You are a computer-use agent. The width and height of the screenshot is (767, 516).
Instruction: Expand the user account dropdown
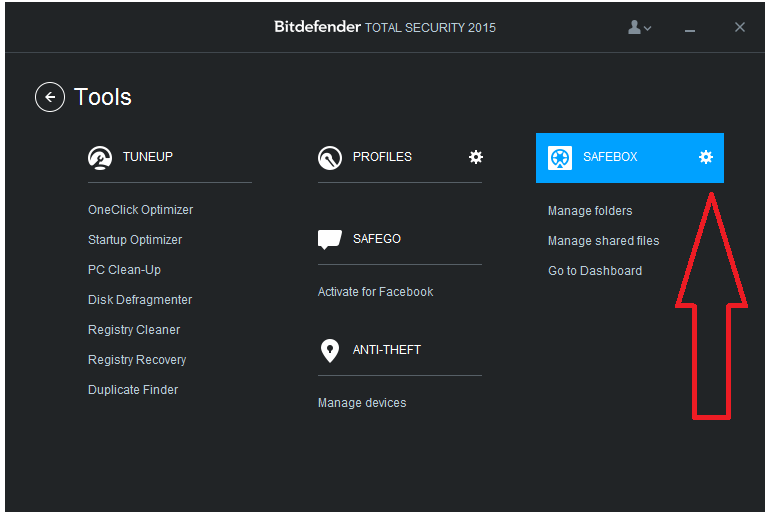pos(640,27)
